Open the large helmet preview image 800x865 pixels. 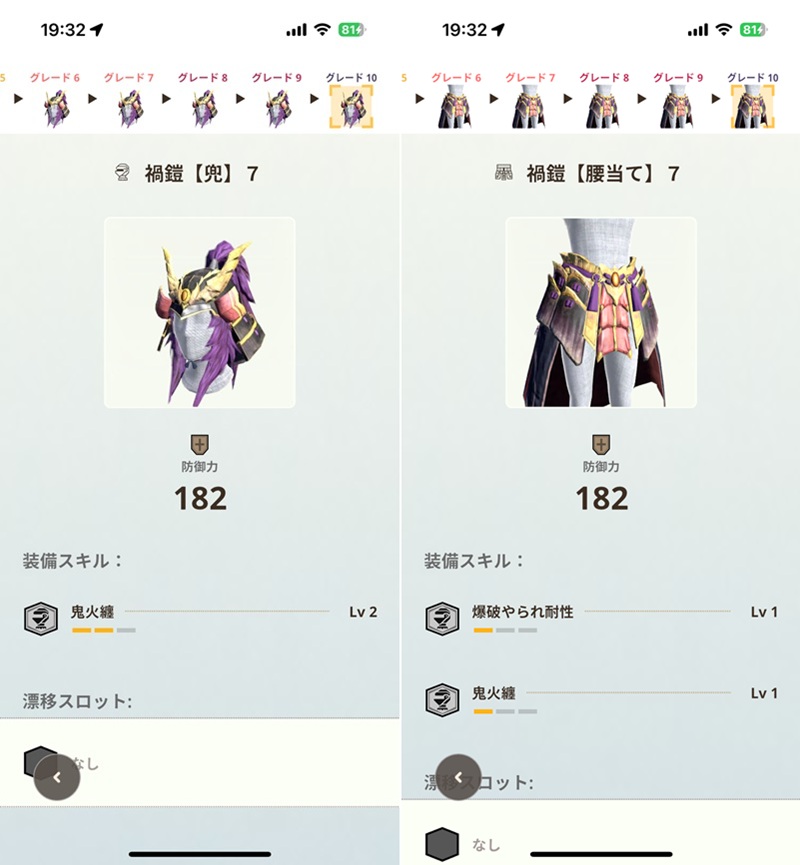pyautogui.click(x=200, y=313)
